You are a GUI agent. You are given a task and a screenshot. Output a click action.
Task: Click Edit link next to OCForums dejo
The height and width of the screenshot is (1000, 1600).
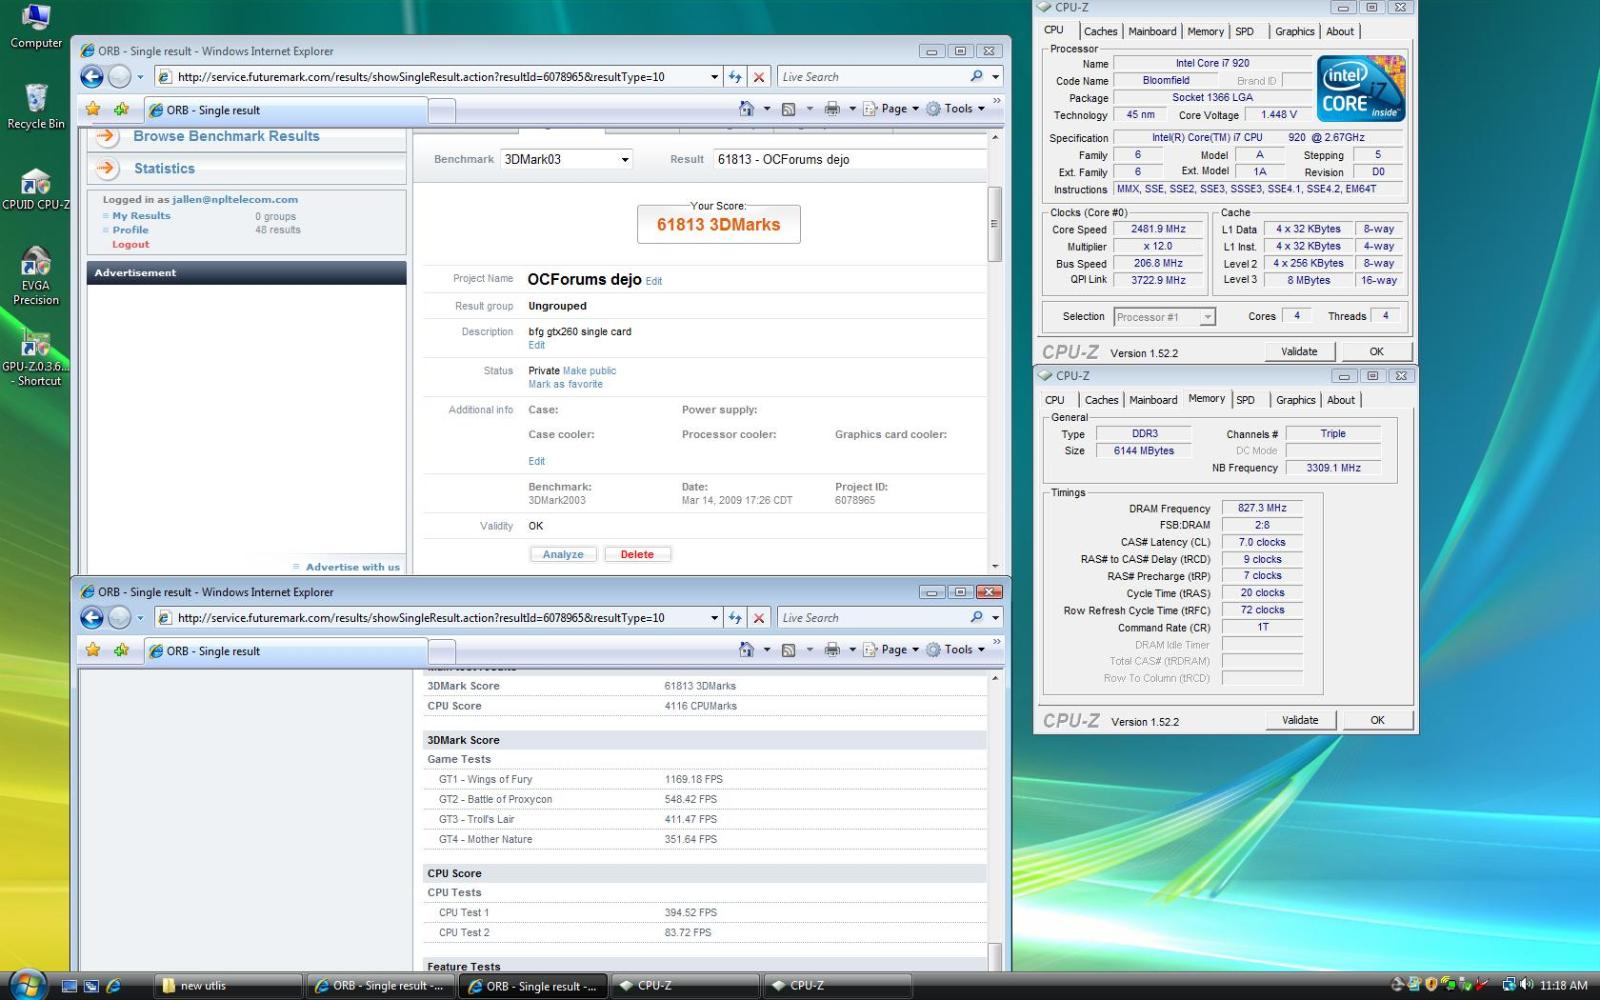[654, 282]
